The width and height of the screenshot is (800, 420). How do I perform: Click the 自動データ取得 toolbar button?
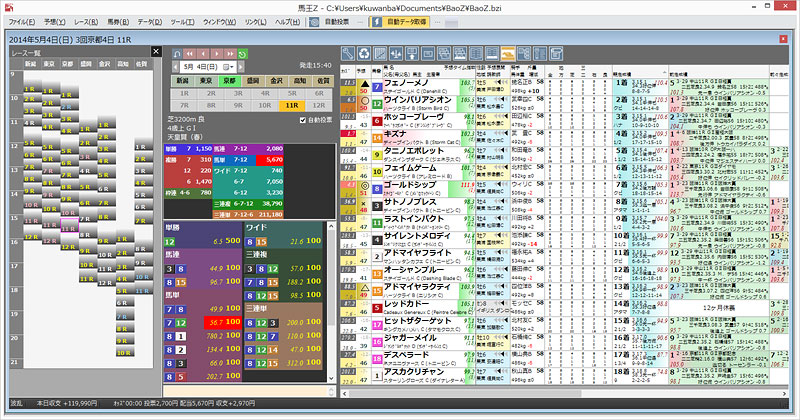point(401,22)
